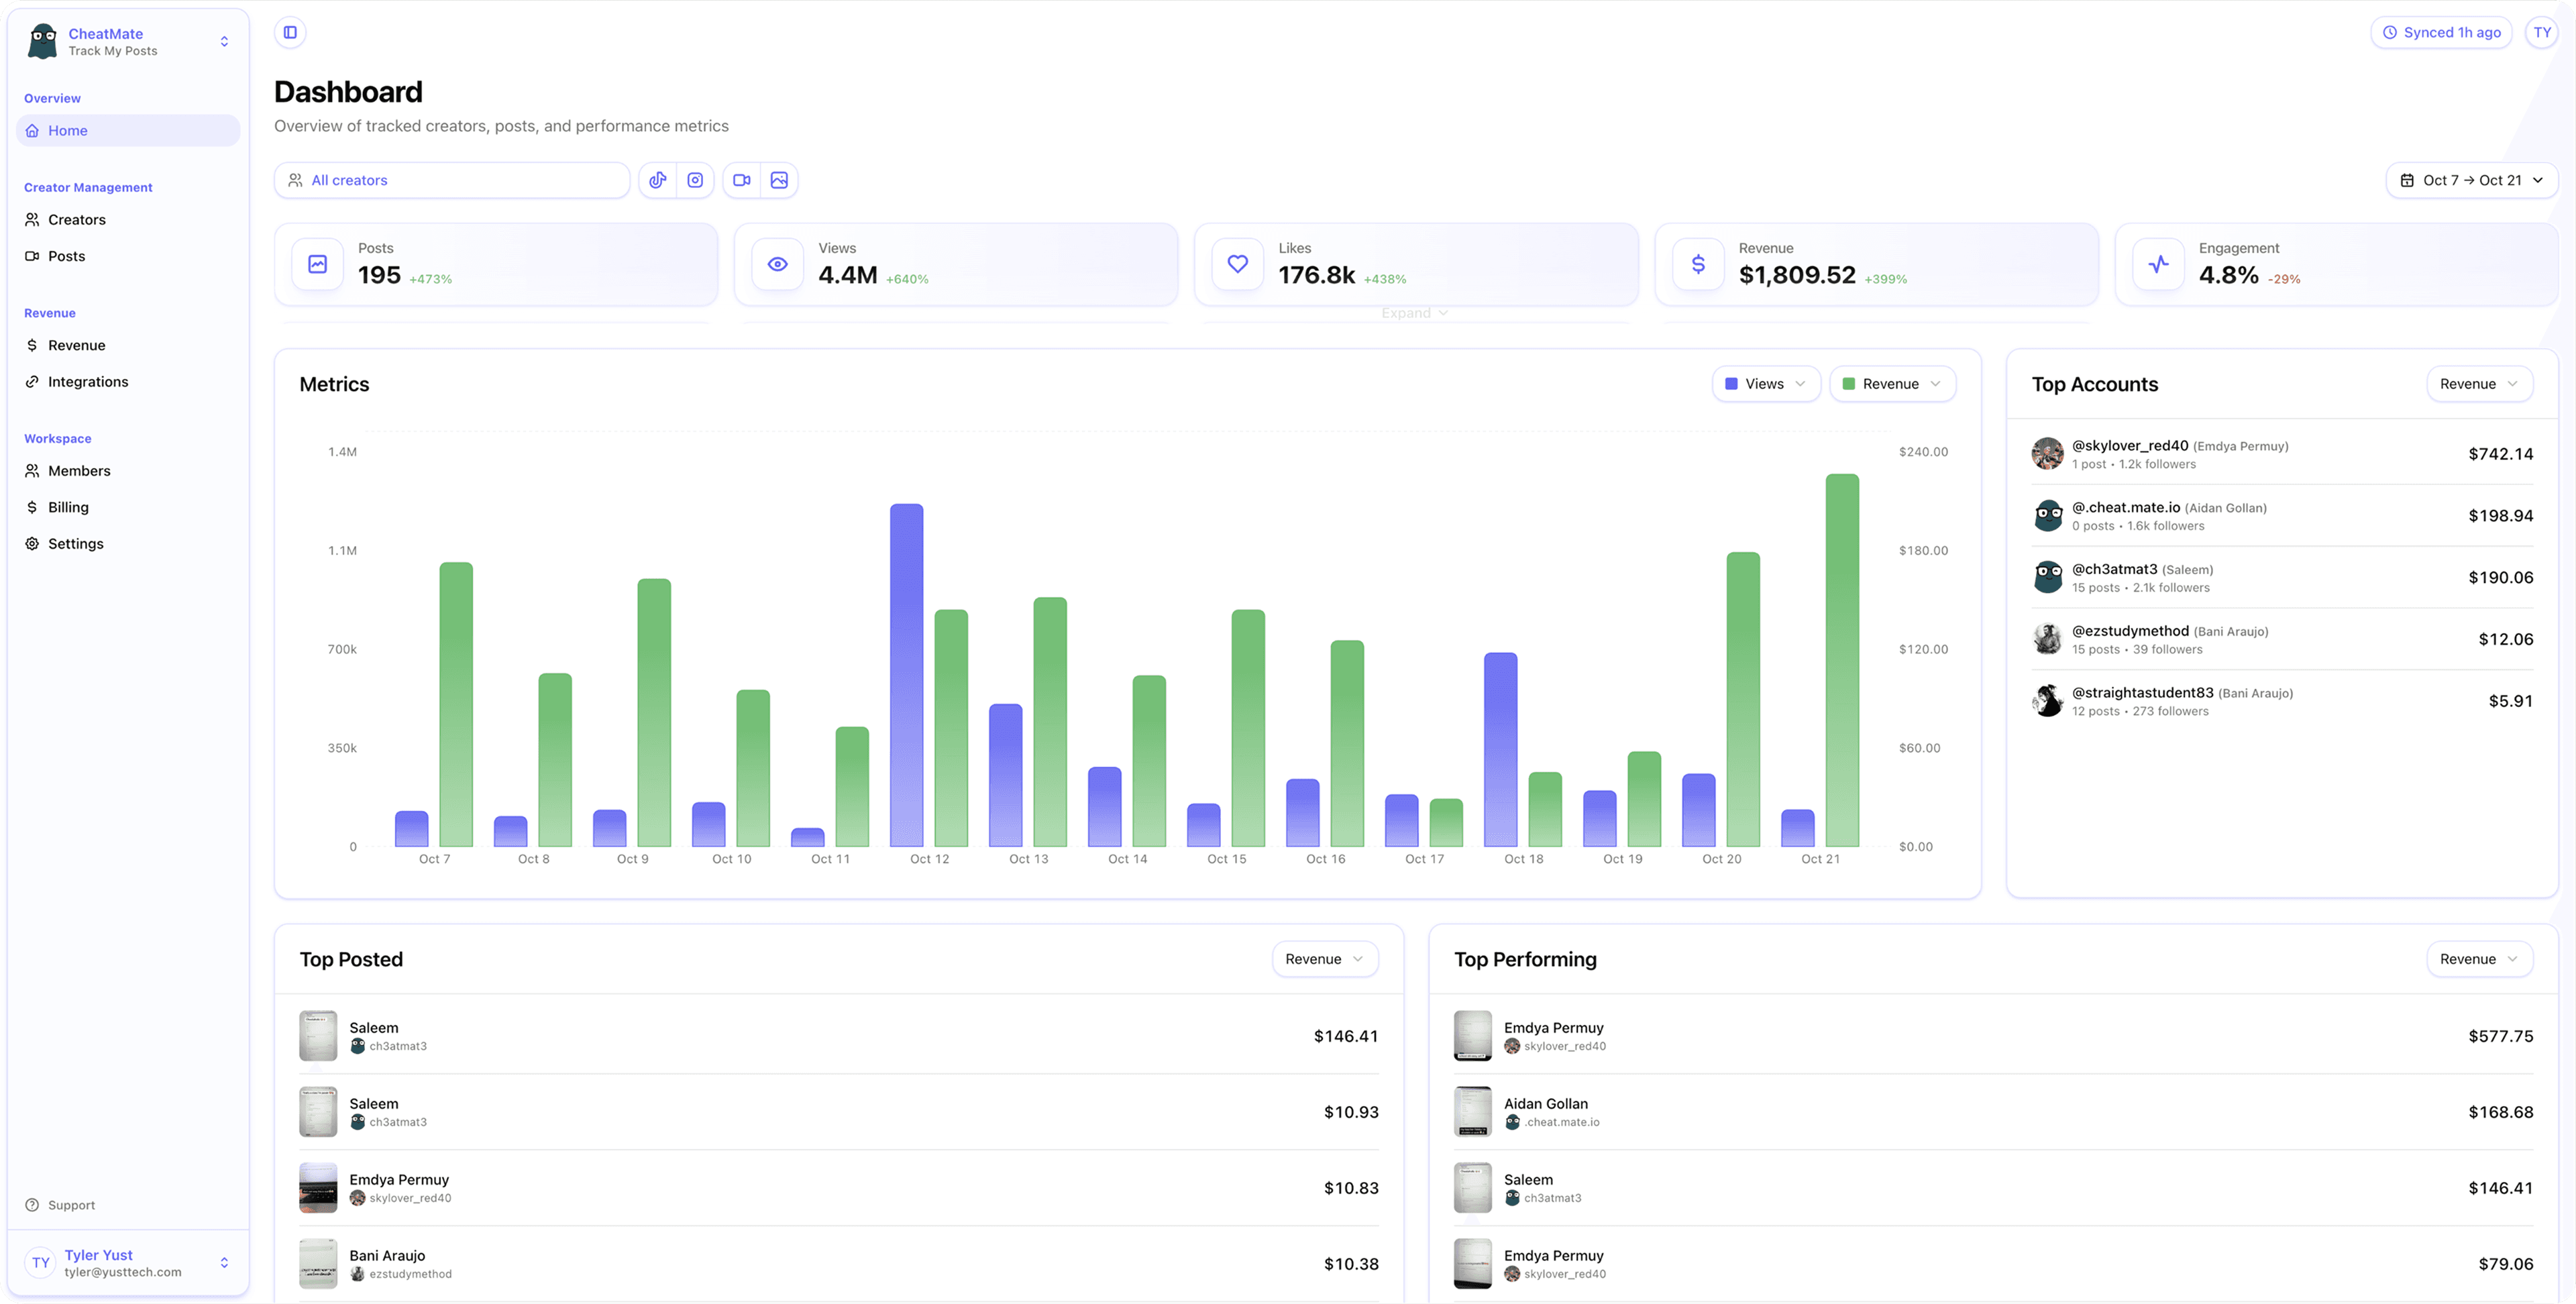Toggle the Revenue series in Metrics chart
The image size is (2576, 1304).
pyautogui.click(x=1891, y=383)
